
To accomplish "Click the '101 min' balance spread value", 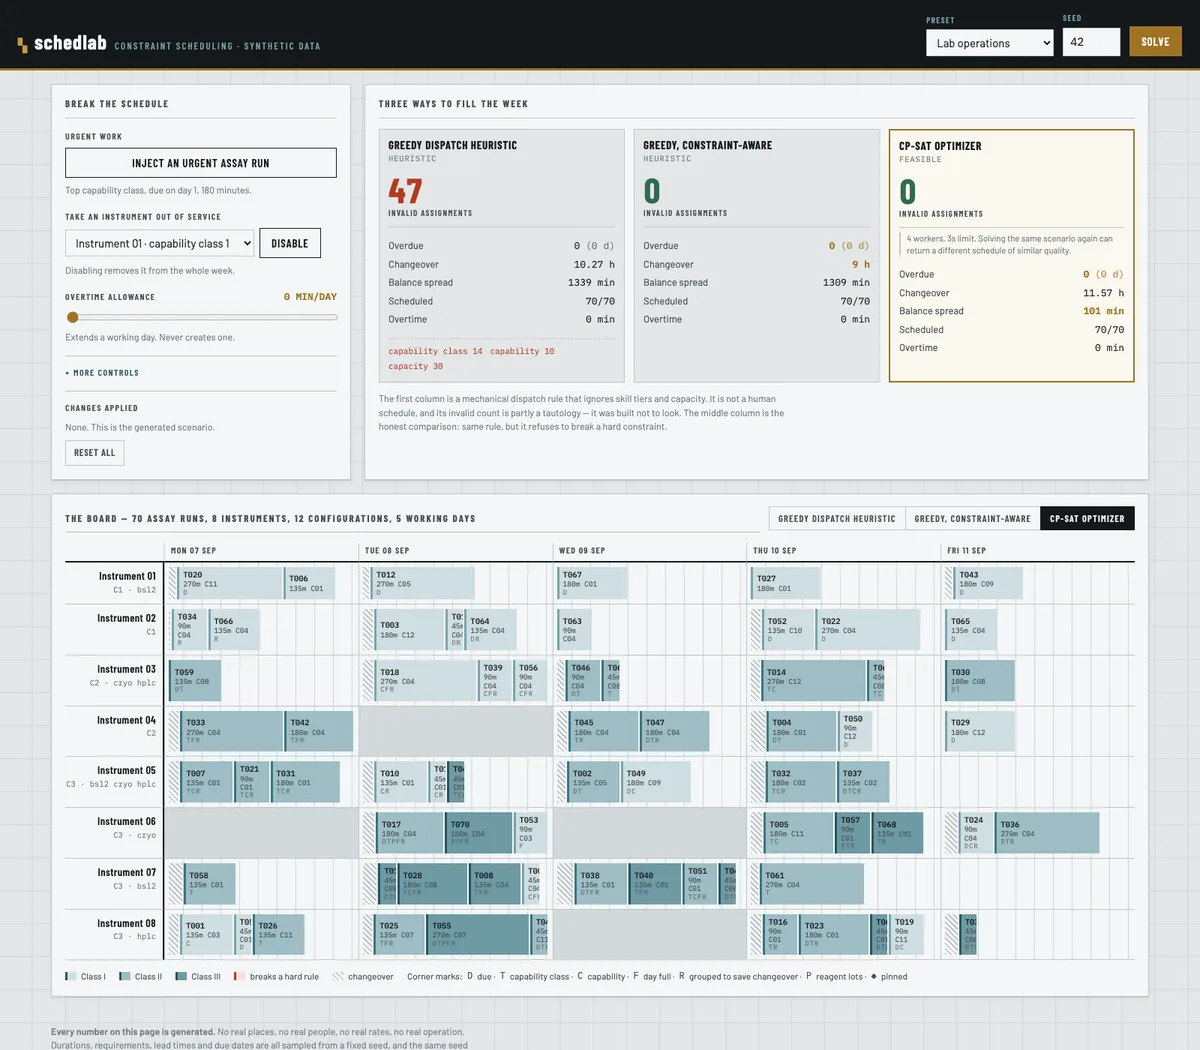I will coord(1103,311).
